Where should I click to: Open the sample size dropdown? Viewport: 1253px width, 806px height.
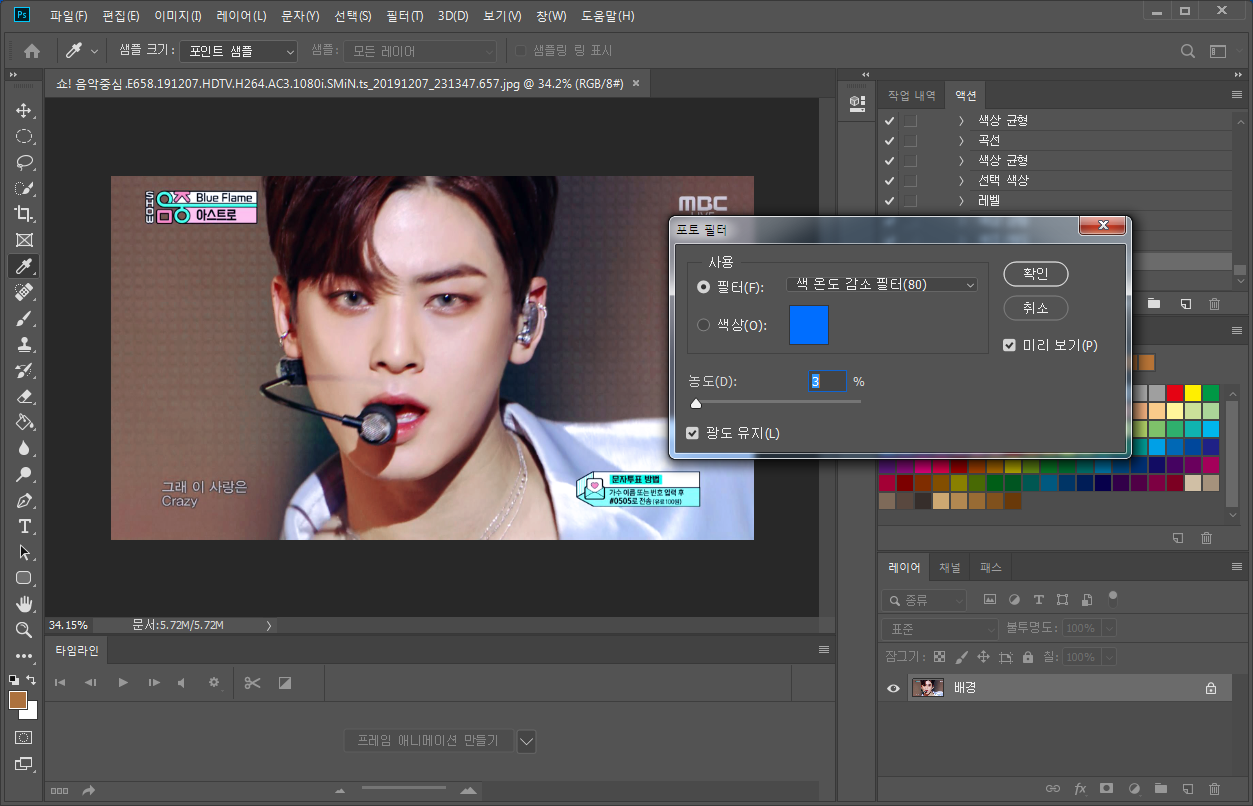tap(237, 51)
